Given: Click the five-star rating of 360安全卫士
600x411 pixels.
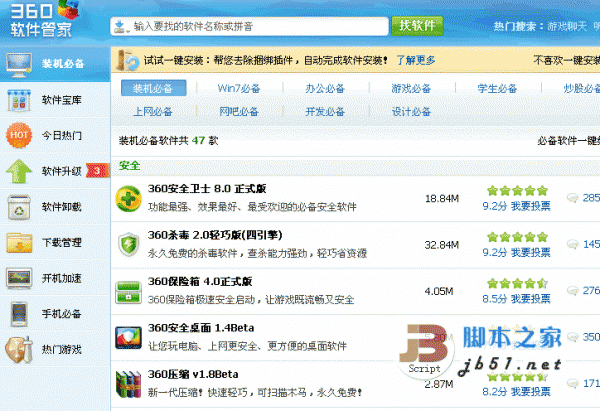Looking at the screenshot, I should 517,191.
